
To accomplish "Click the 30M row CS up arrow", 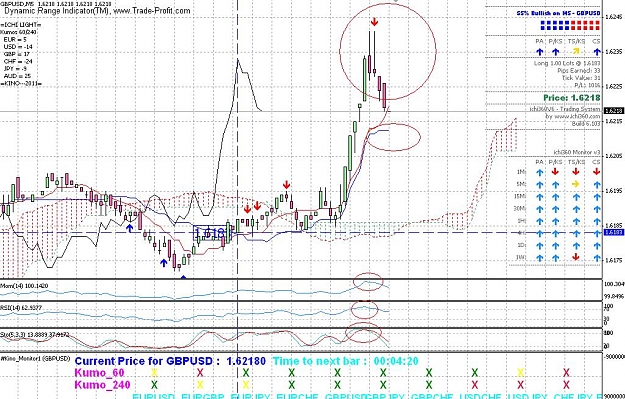I will (x=596, y=209).
